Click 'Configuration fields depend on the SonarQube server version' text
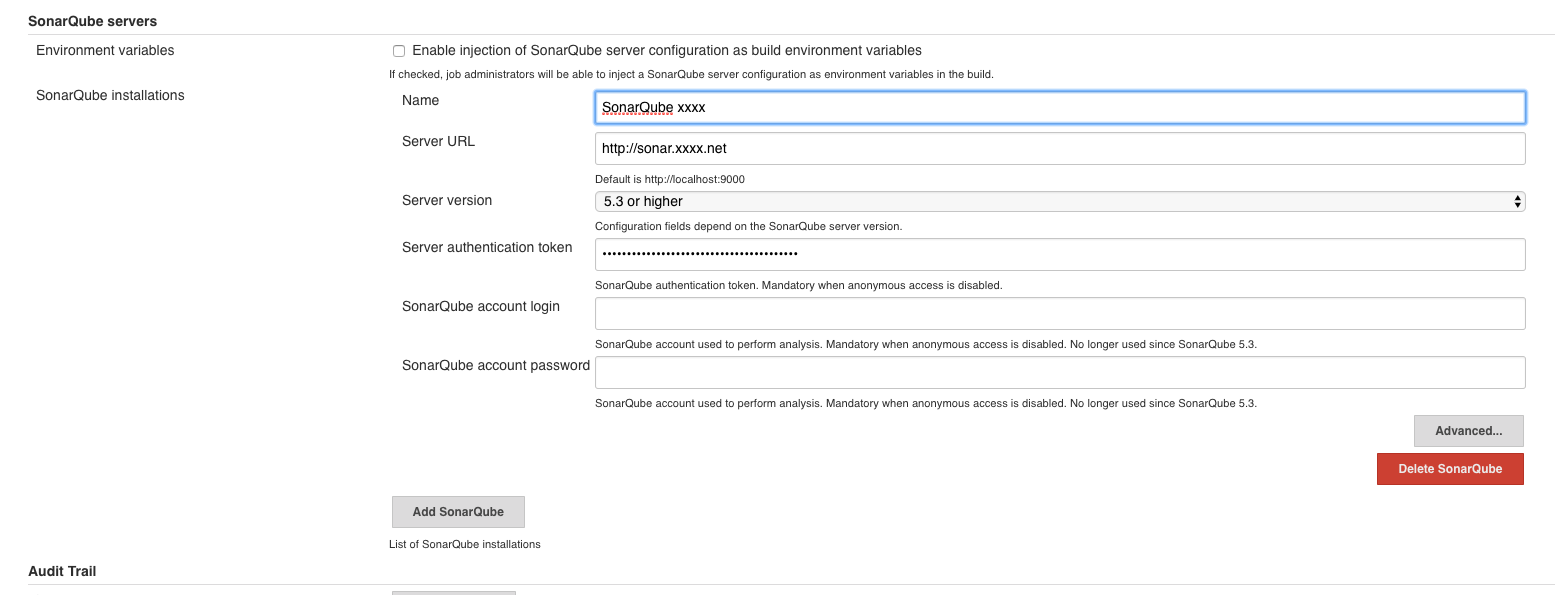1563x595 pixels. [x=749, y=226]
